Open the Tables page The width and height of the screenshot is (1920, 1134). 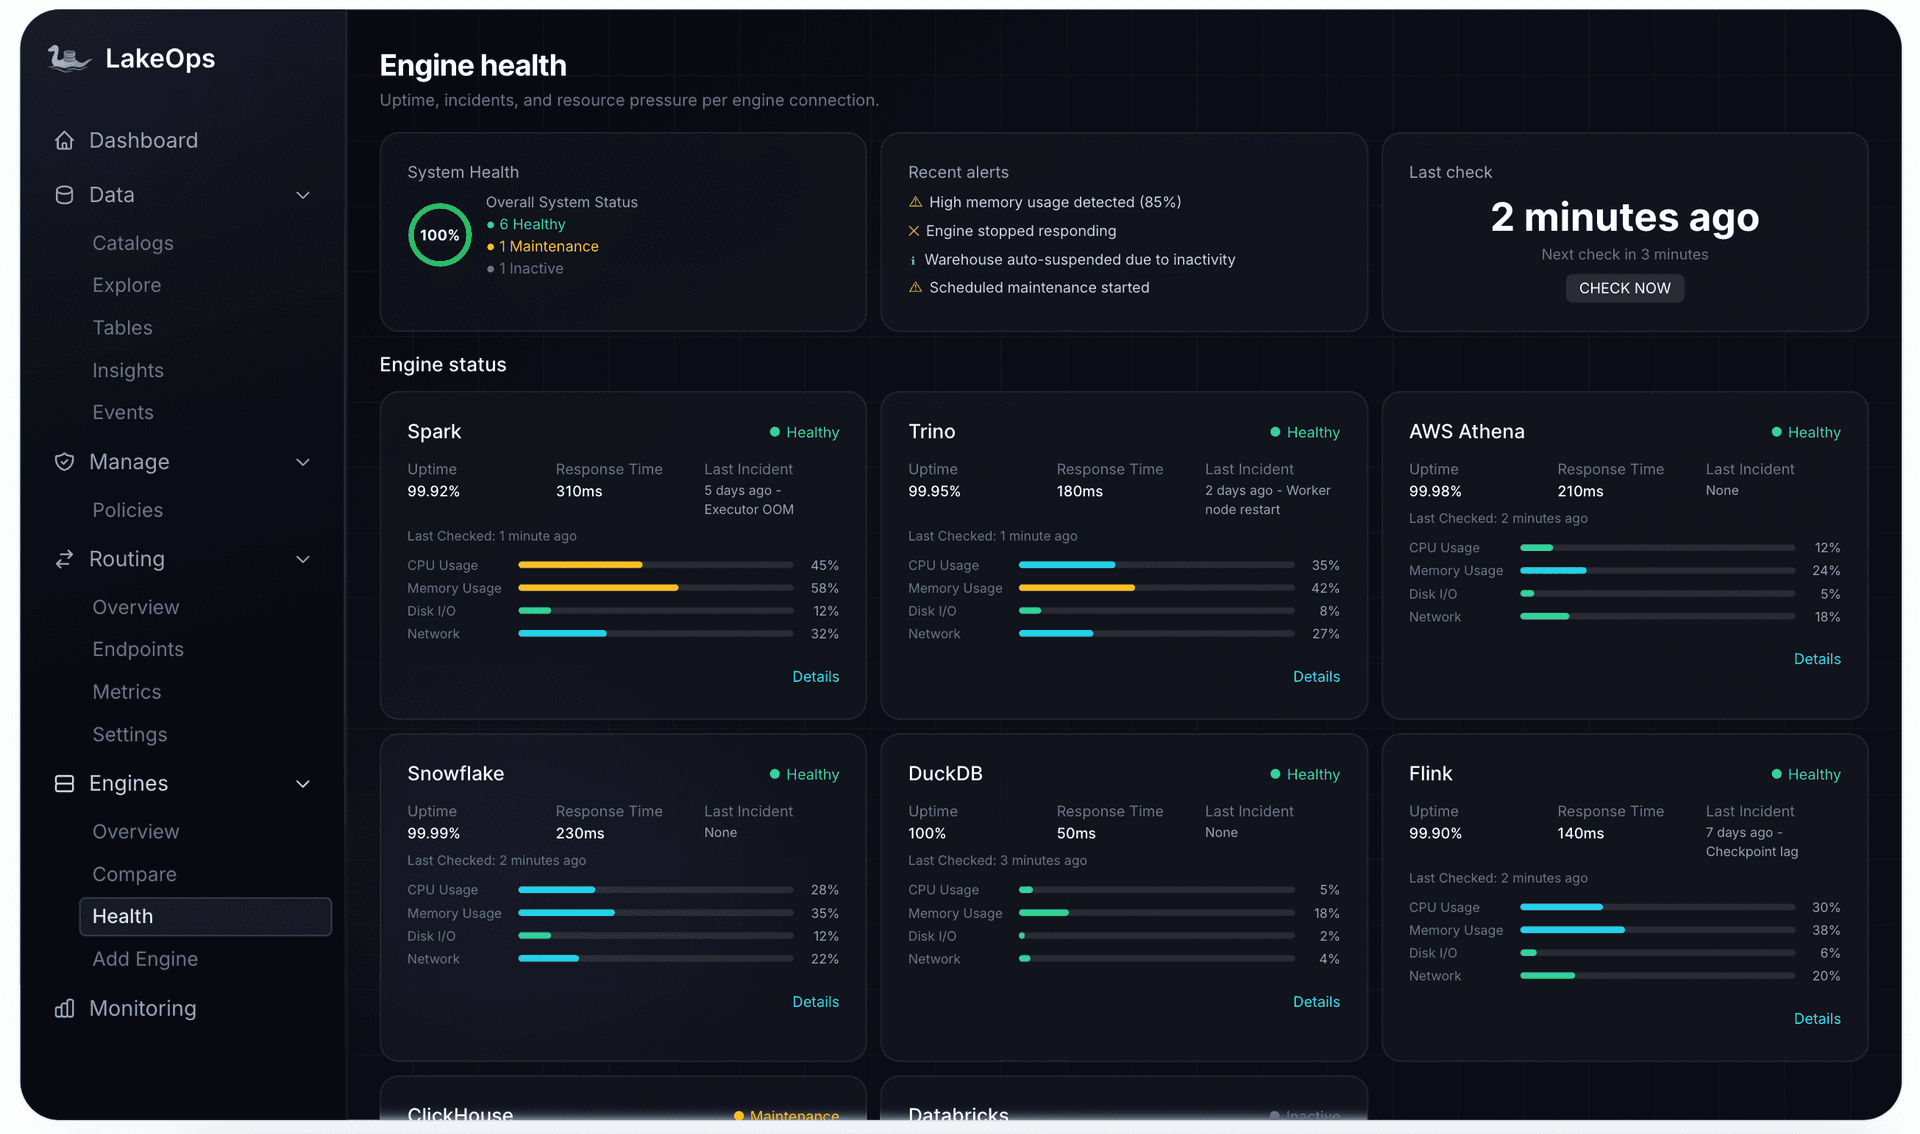click(x=123, y=328)
